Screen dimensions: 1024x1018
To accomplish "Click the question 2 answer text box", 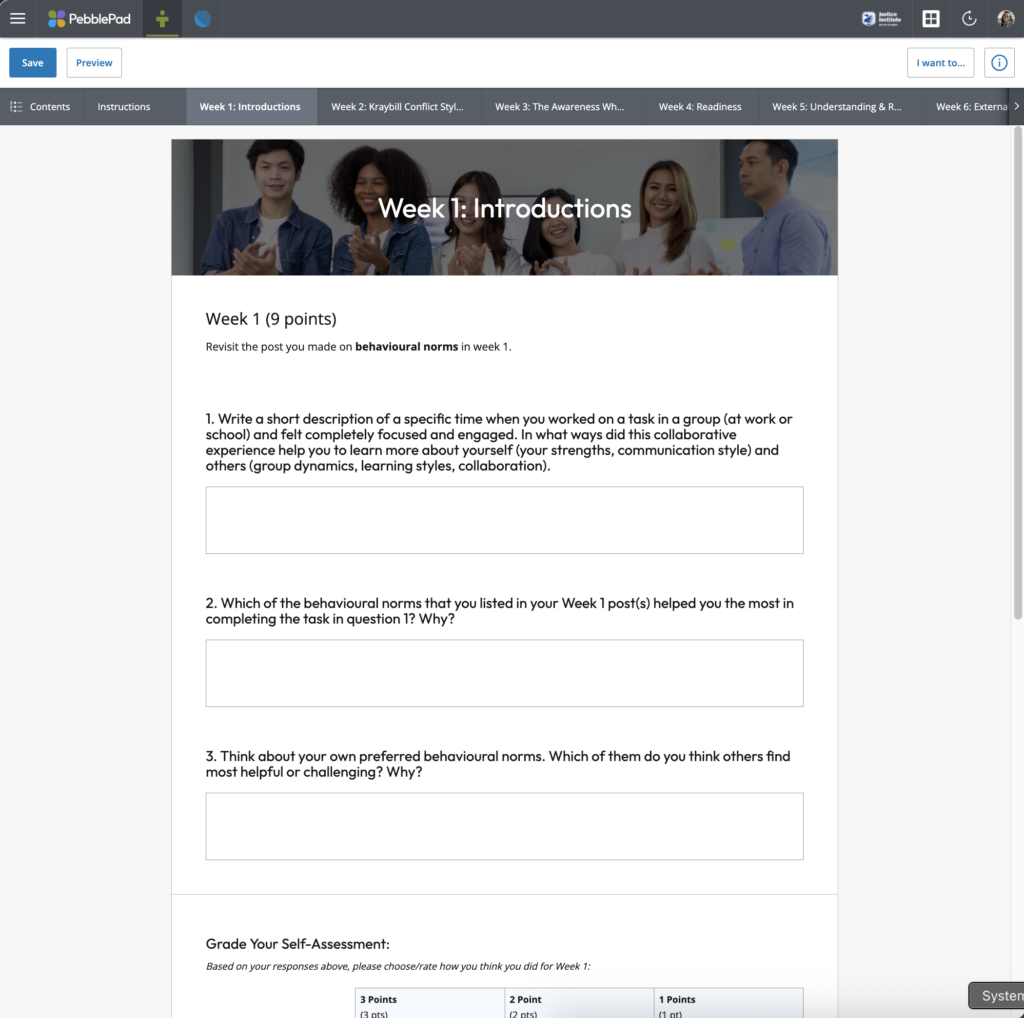I will point(504,673).
